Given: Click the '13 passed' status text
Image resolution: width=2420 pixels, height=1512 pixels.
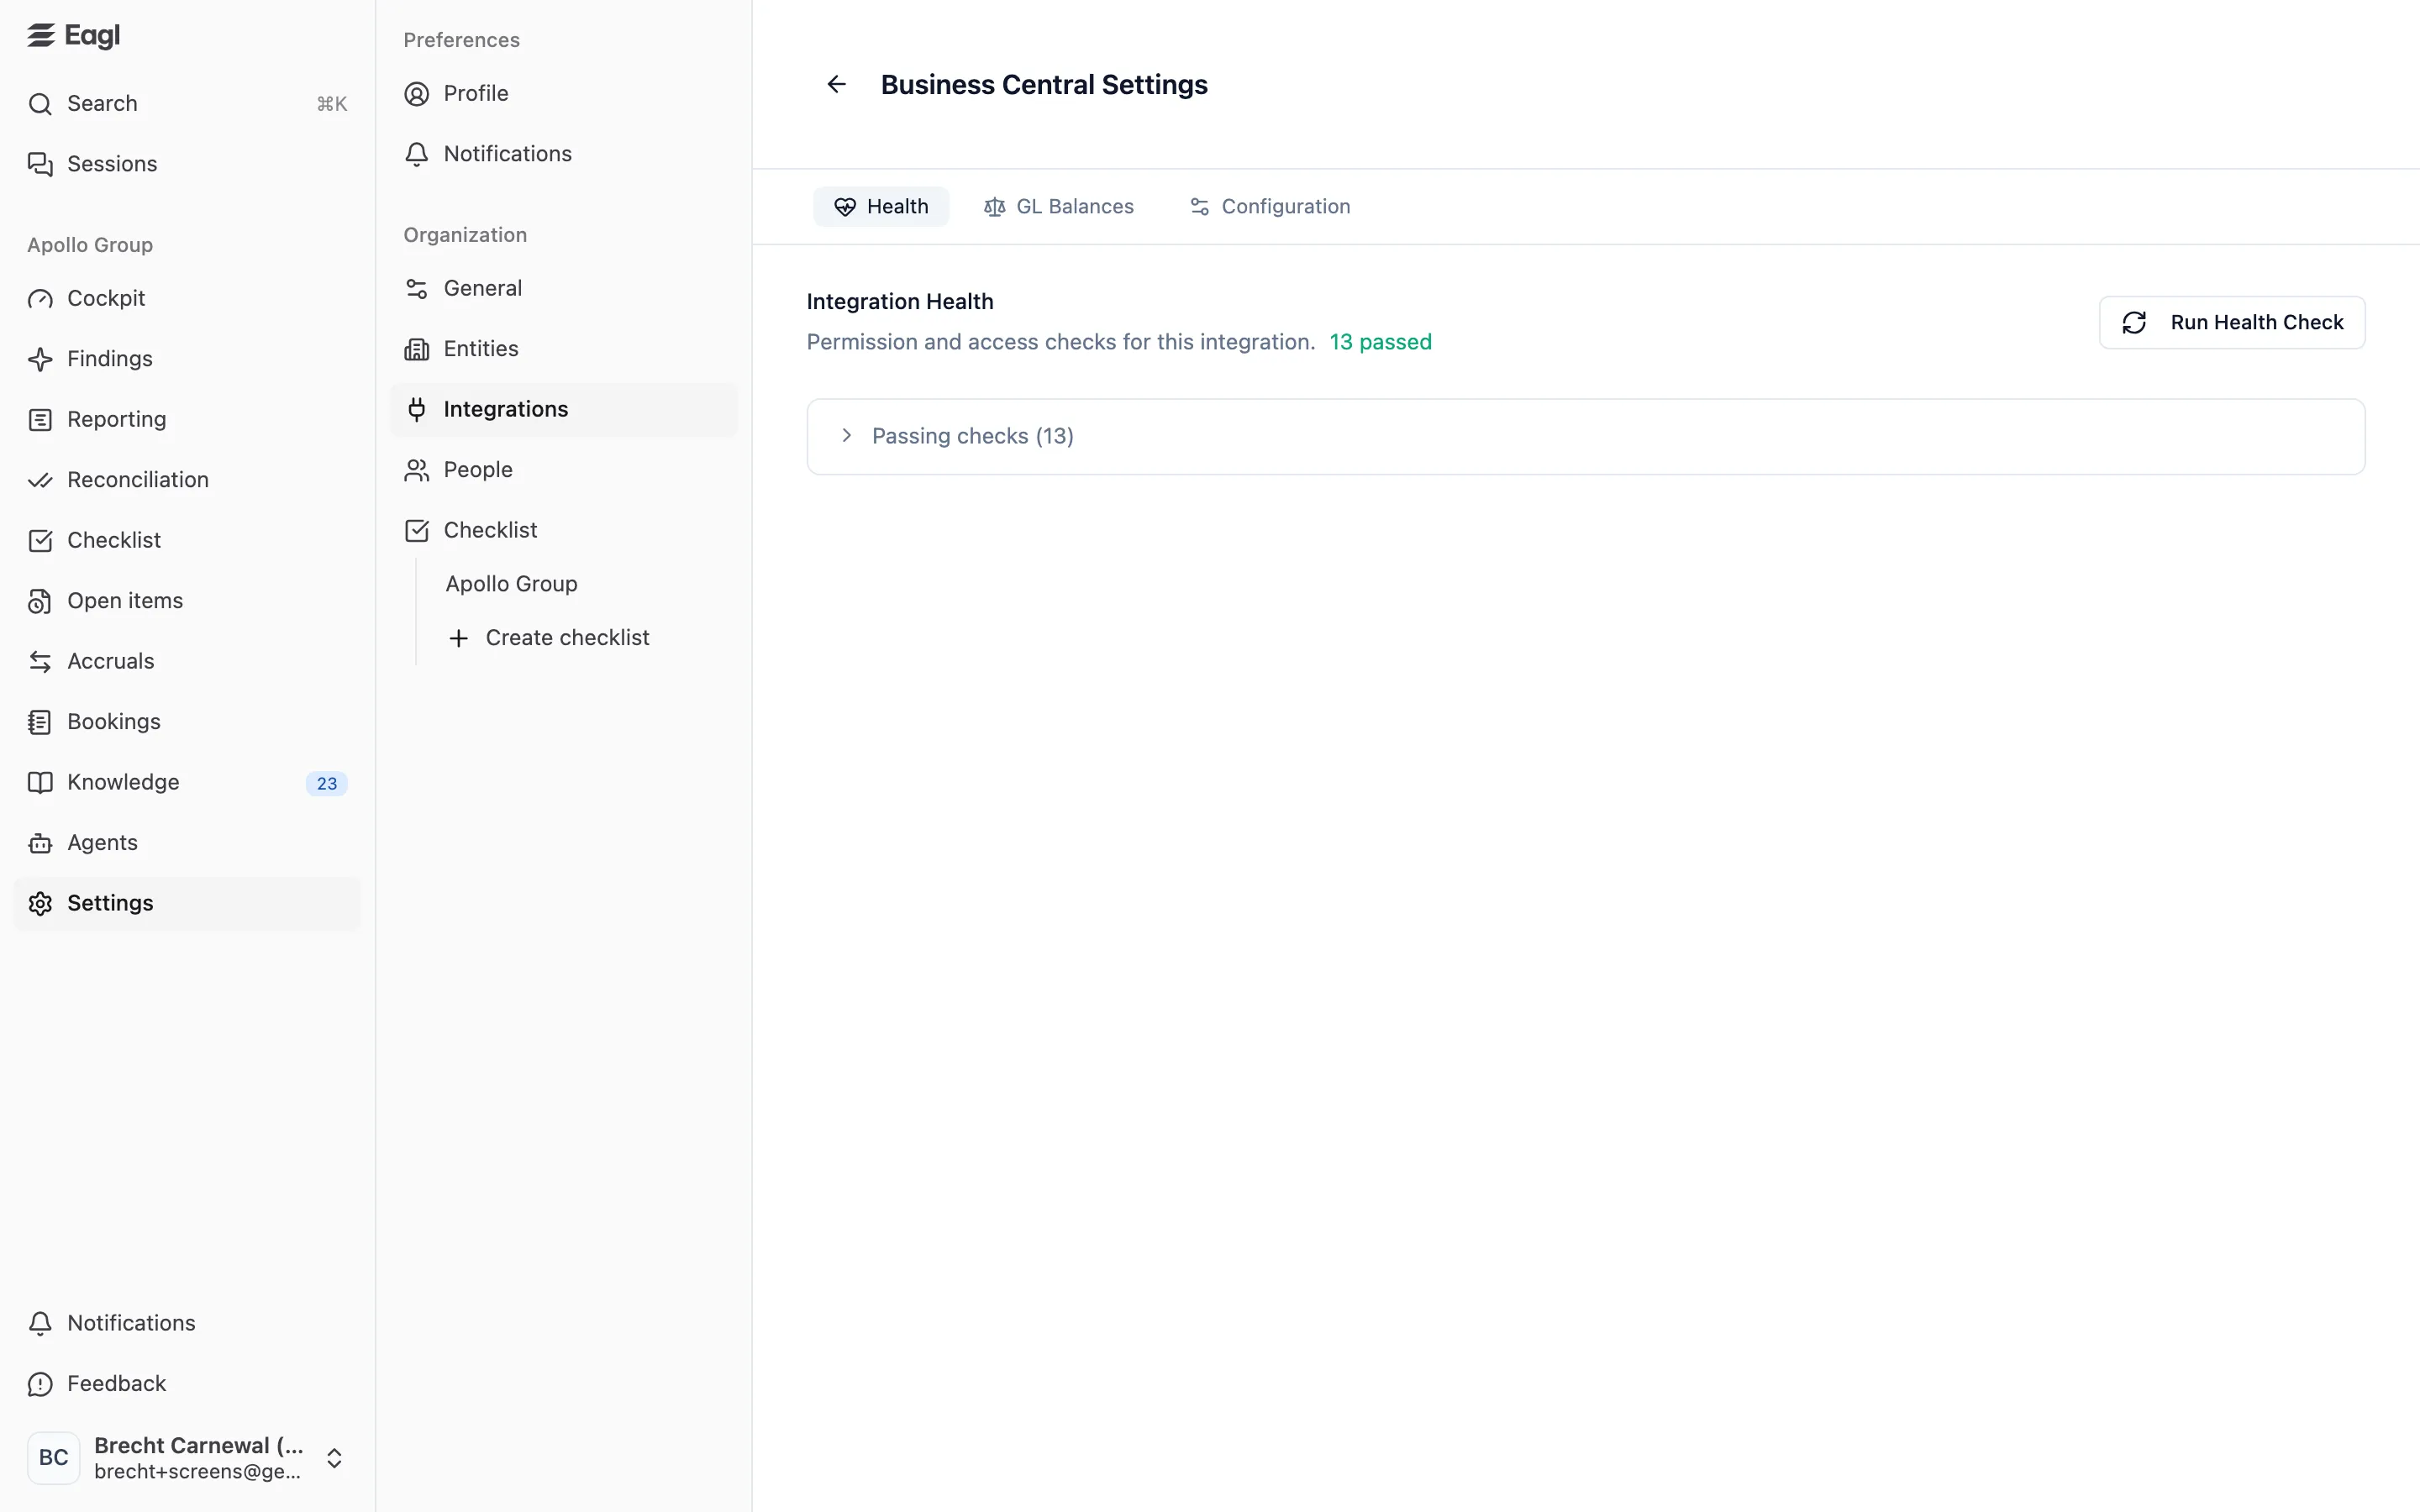Looking at the screenshot, I should pyautogui.click(x=1380, y=343).
